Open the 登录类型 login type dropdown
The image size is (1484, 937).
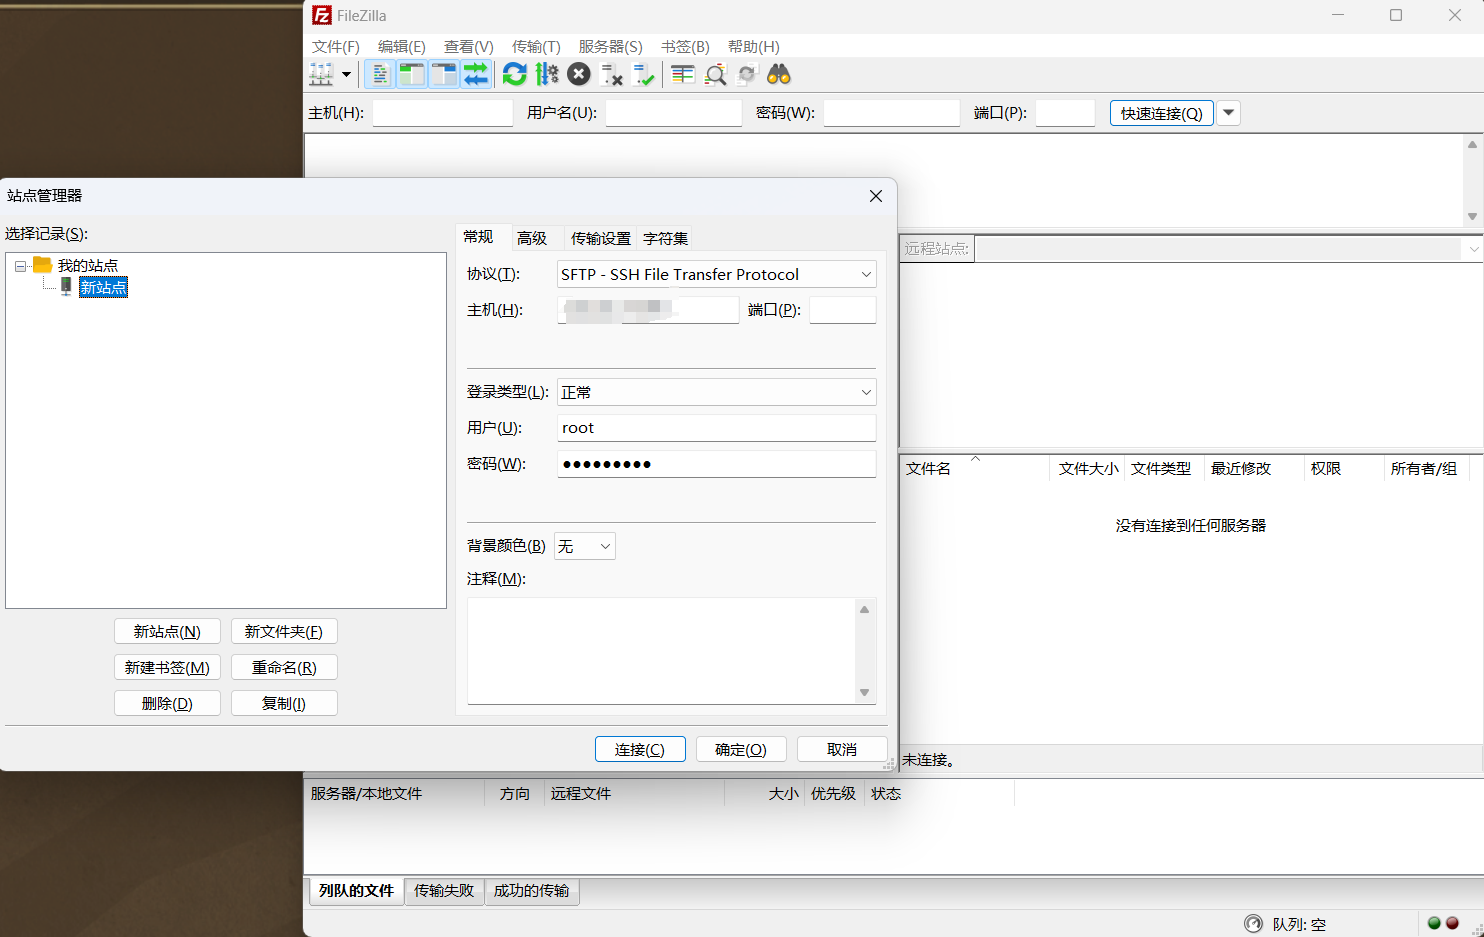point(716,392)
